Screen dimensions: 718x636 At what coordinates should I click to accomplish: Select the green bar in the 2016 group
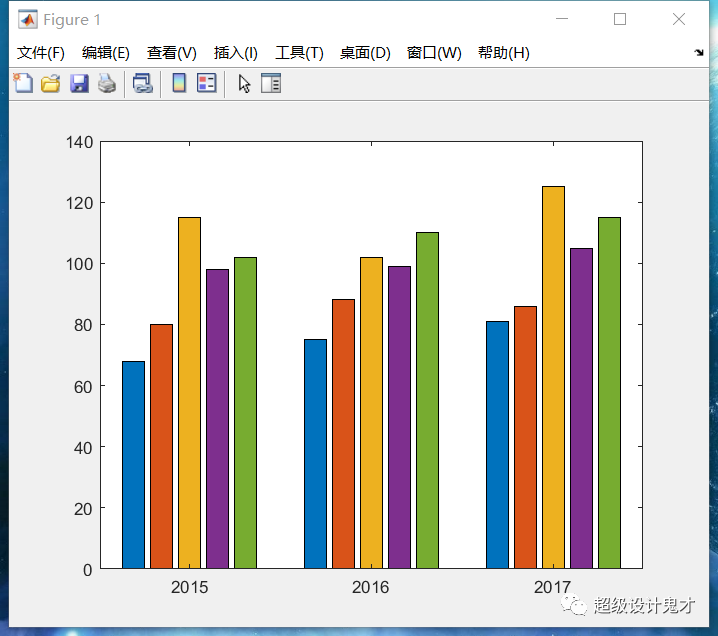[x=427, y=401]
